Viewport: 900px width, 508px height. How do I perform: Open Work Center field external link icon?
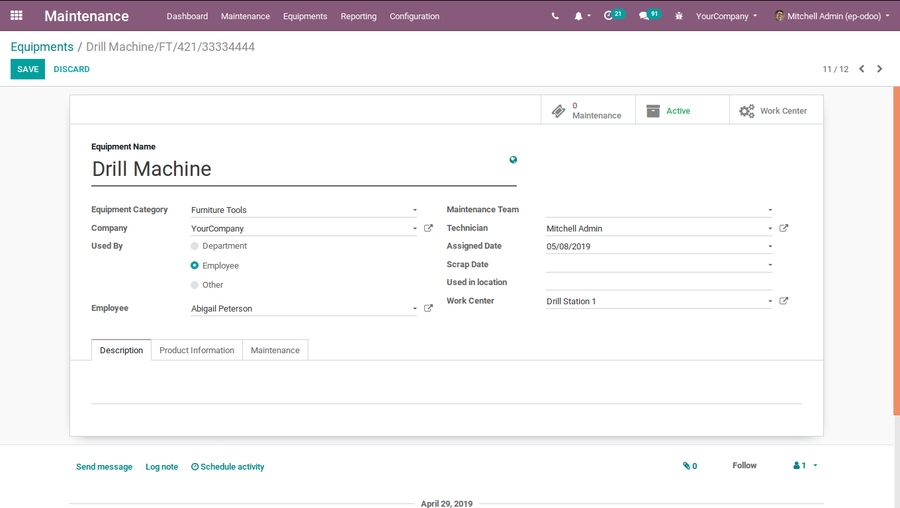[783, 301]
